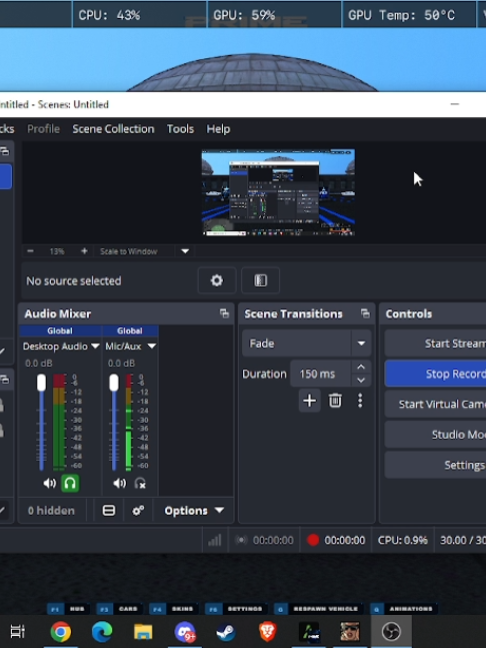
Task: Open transition properties three-dot menu
Action: (360, 400)
